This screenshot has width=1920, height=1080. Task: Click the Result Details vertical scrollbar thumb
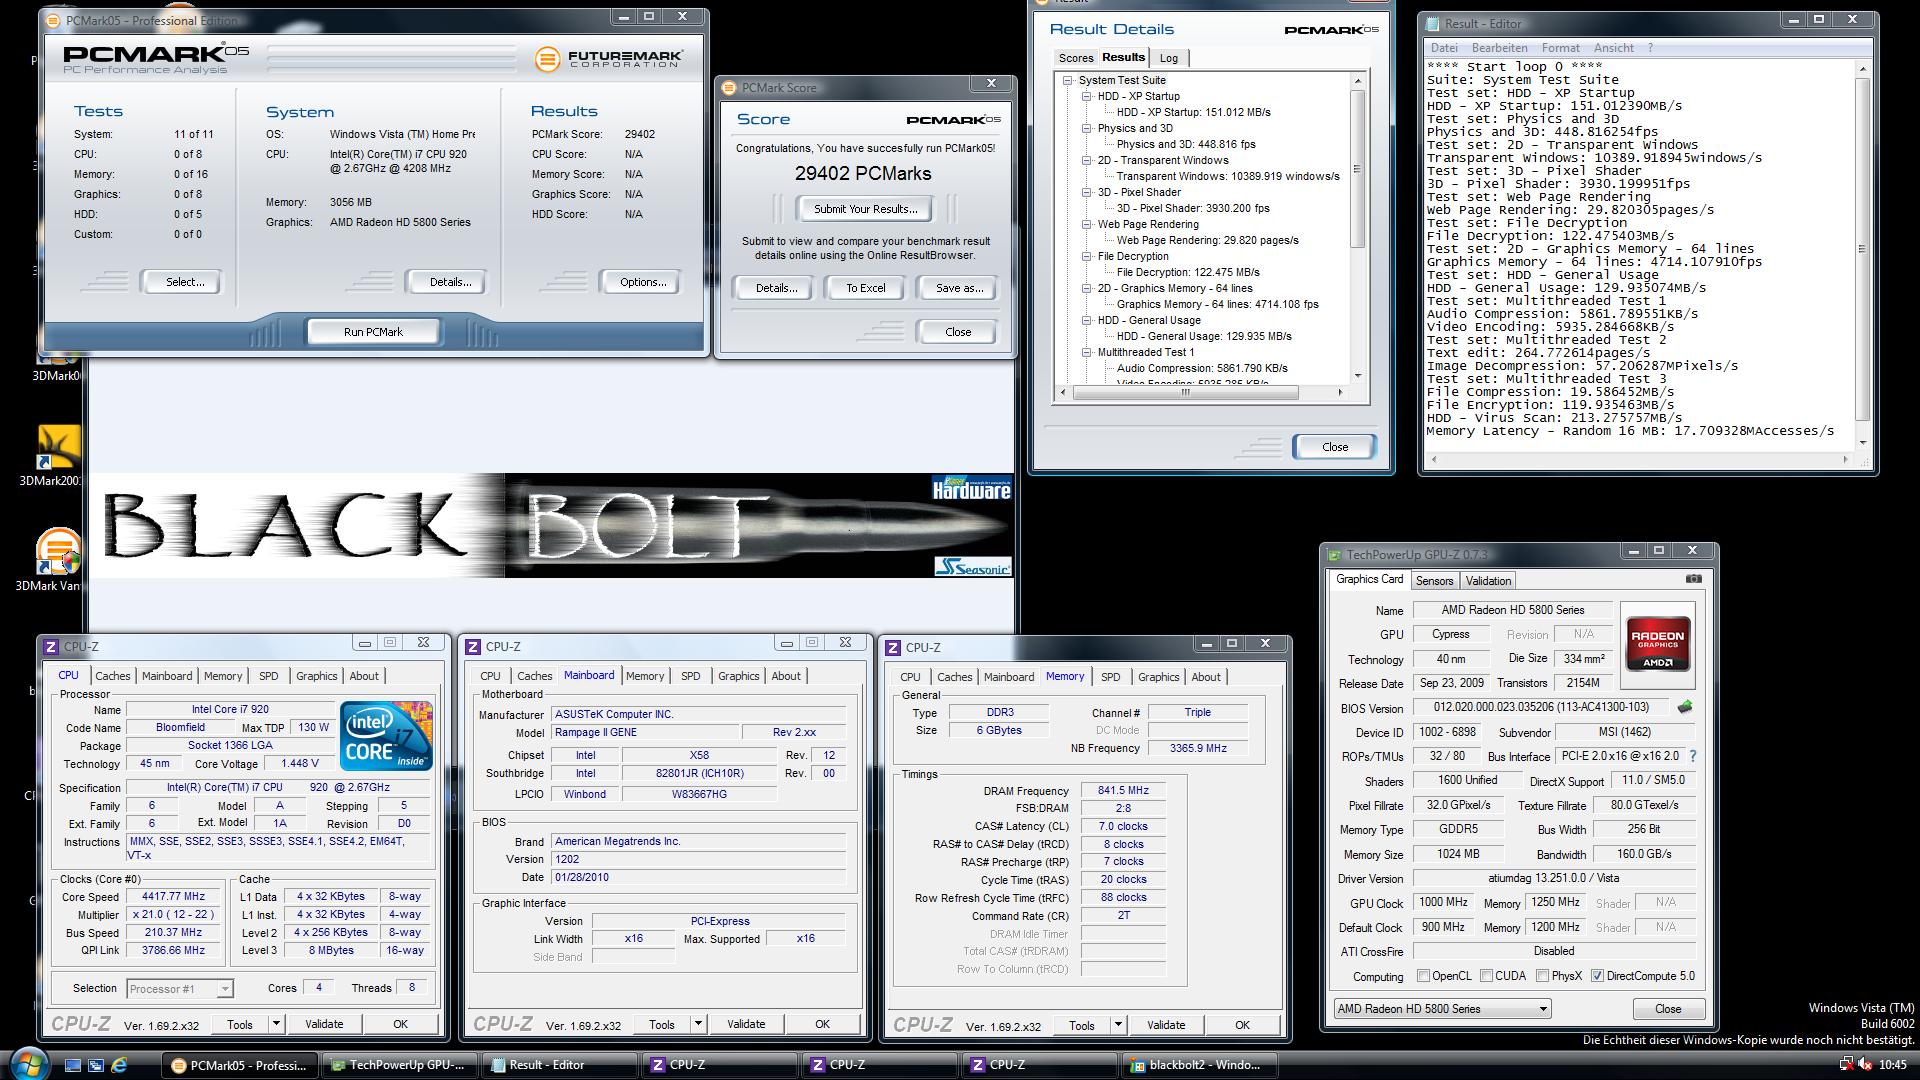tap(1357, 169)
